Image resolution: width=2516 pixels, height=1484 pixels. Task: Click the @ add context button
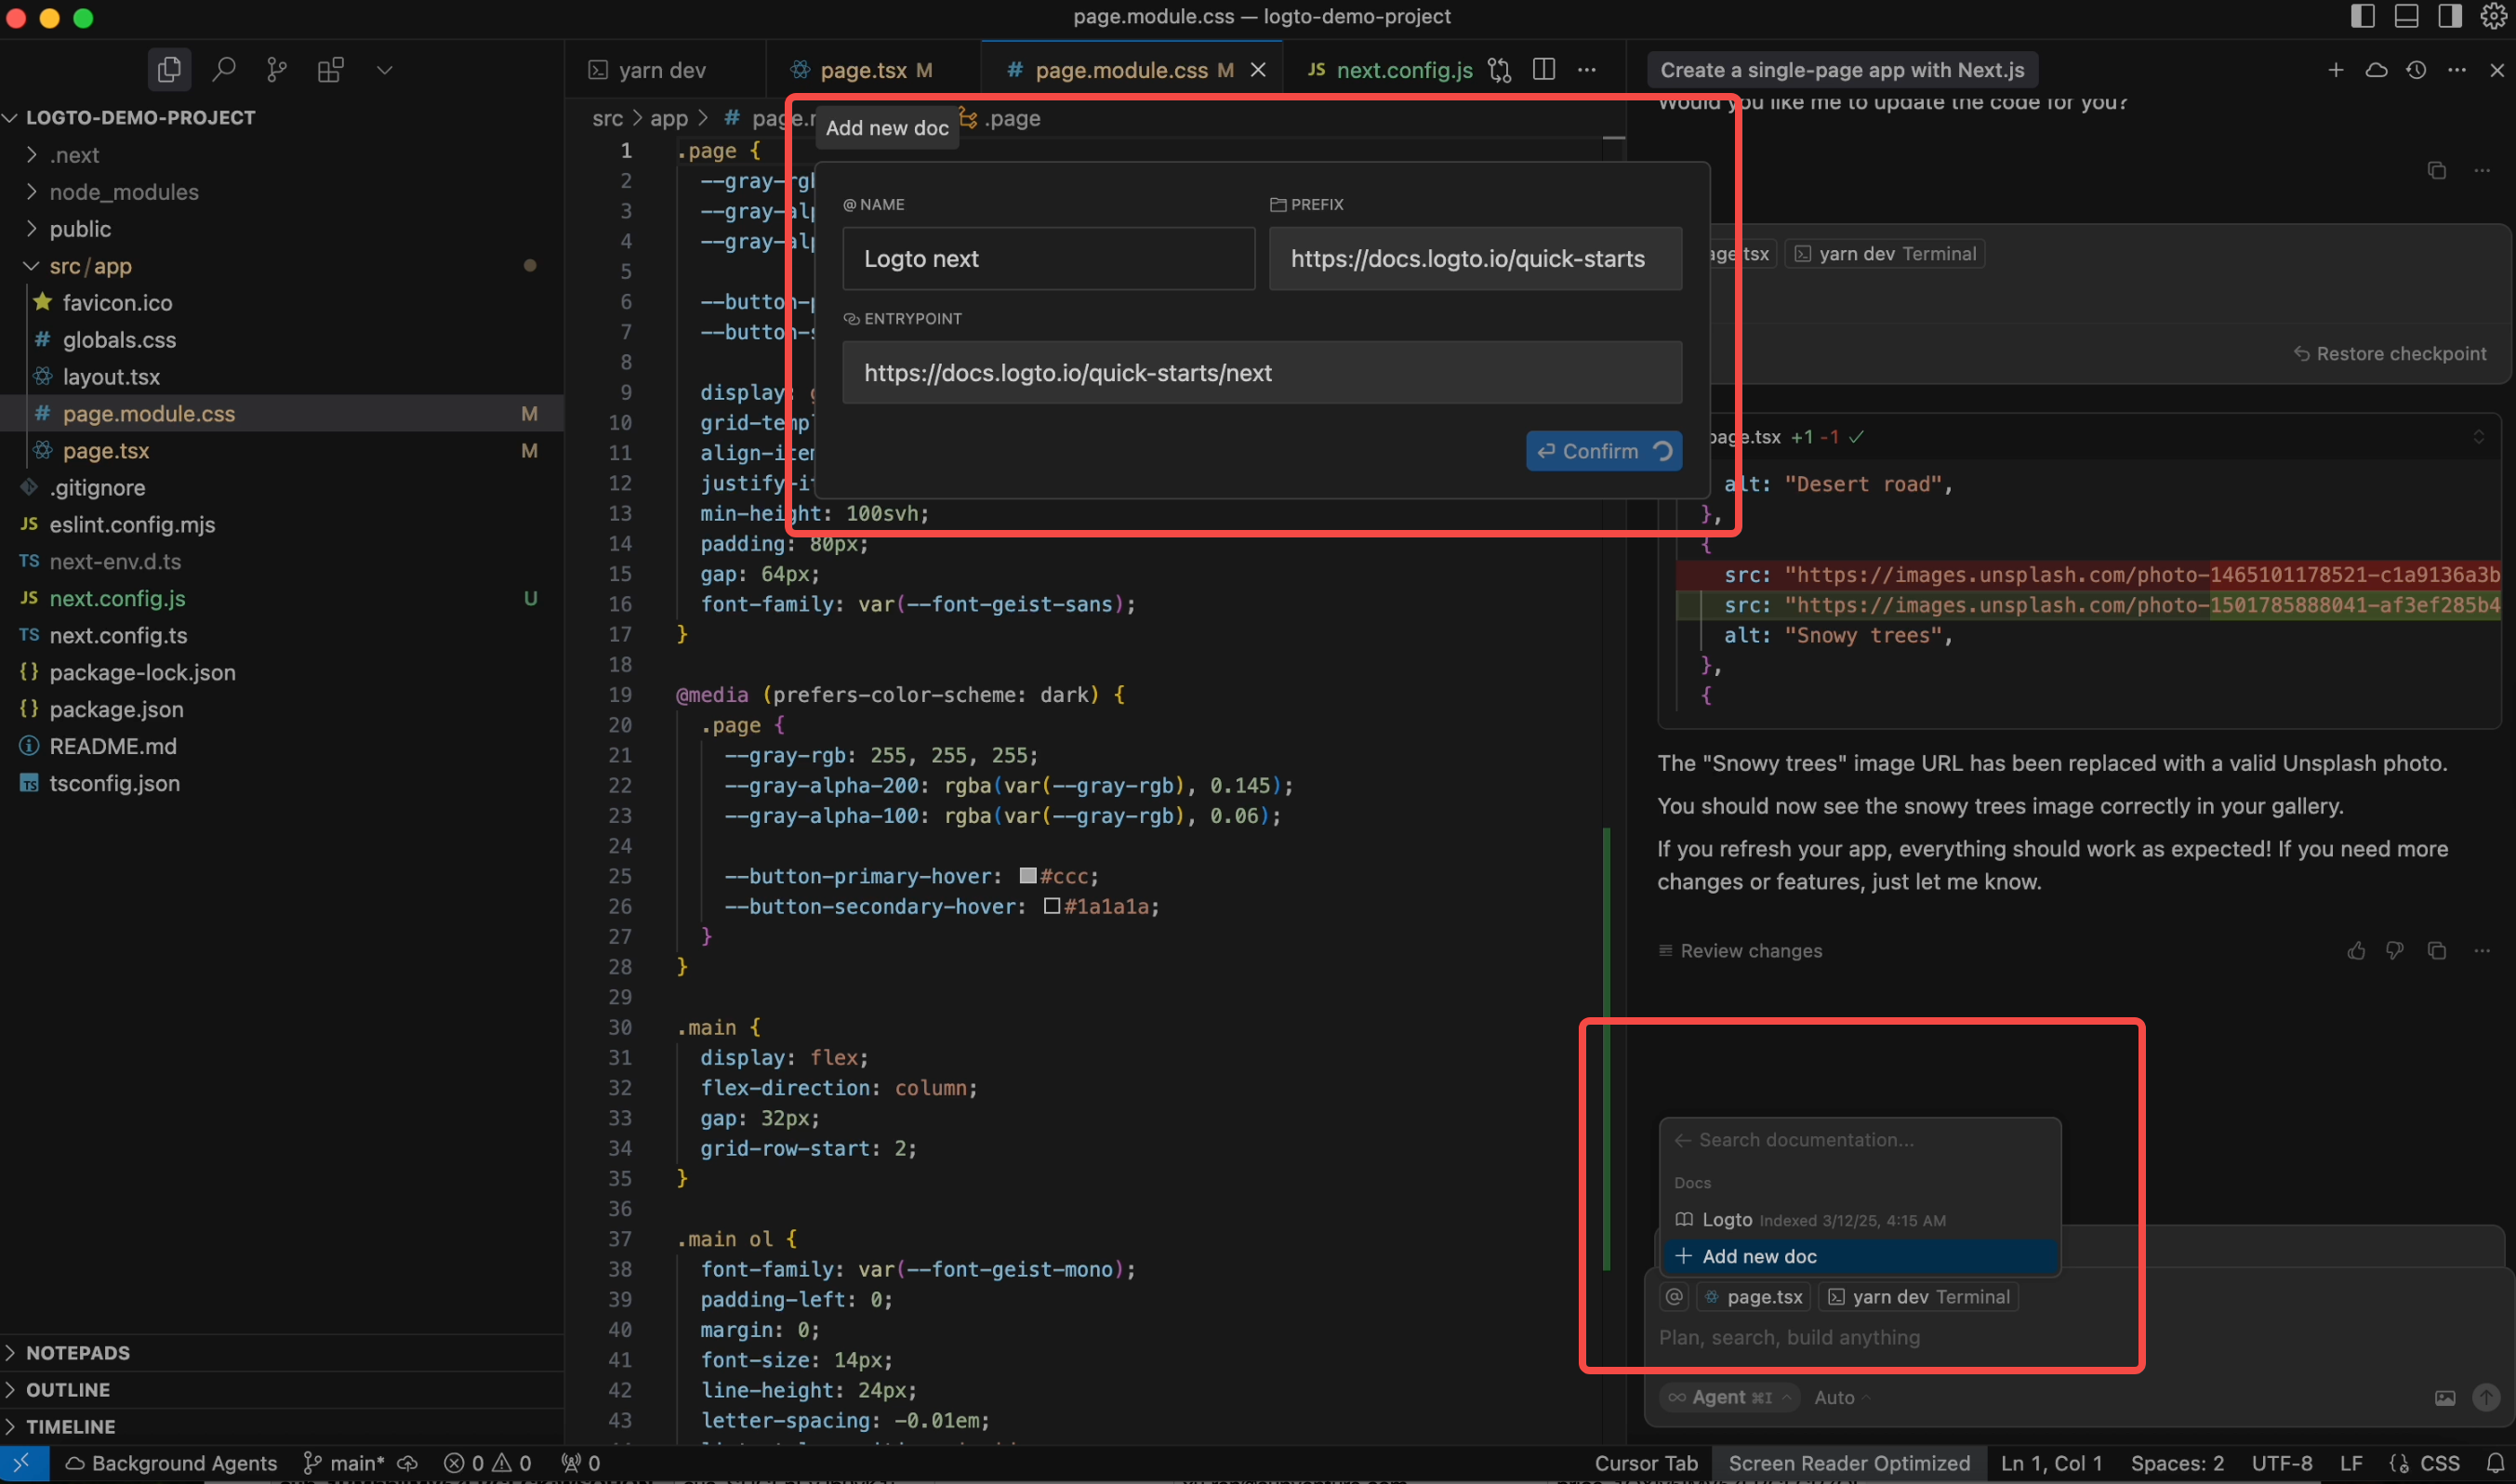point(1674,1297)
